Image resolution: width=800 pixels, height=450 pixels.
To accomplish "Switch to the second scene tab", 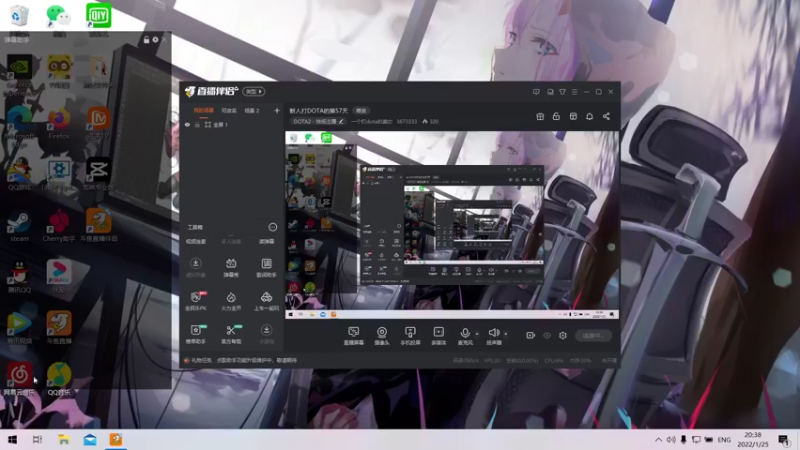I will pos(229,110).
